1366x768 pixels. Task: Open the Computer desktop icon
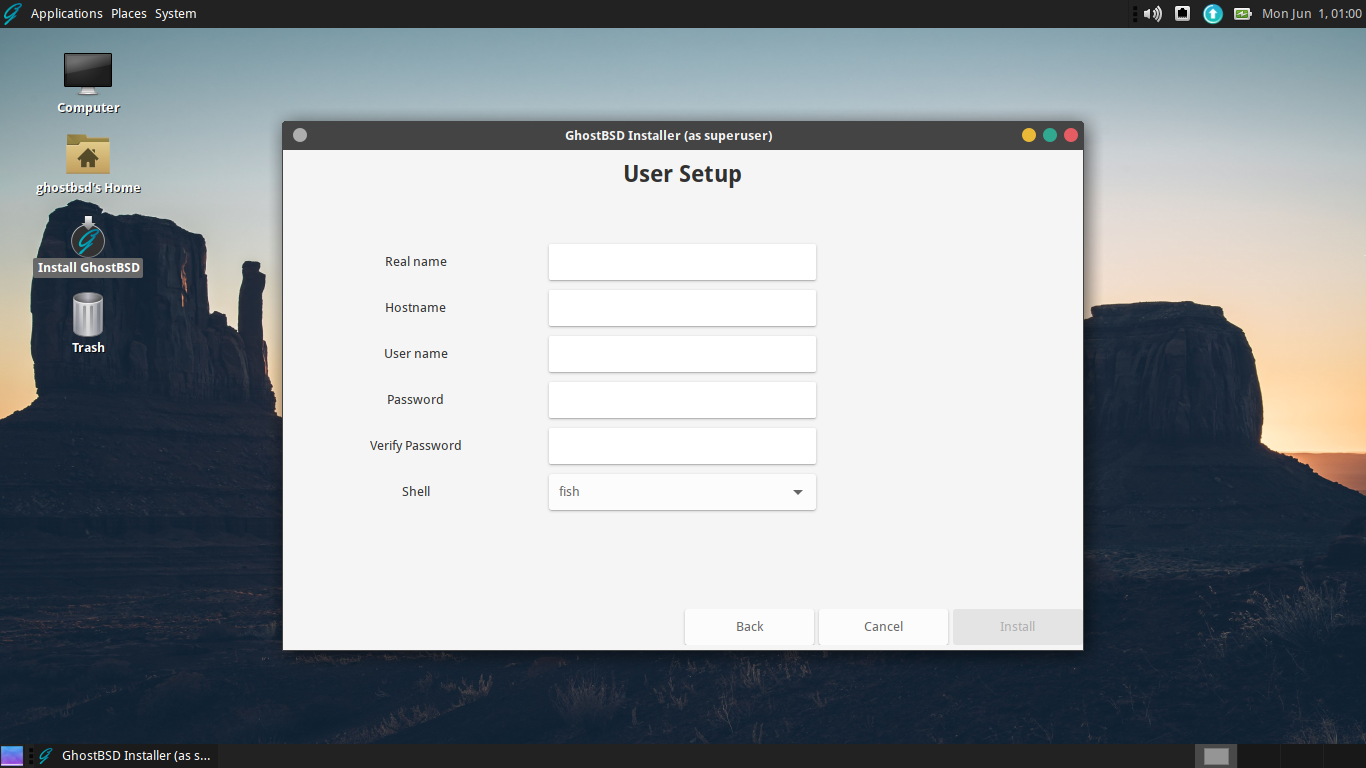(88, 83)
